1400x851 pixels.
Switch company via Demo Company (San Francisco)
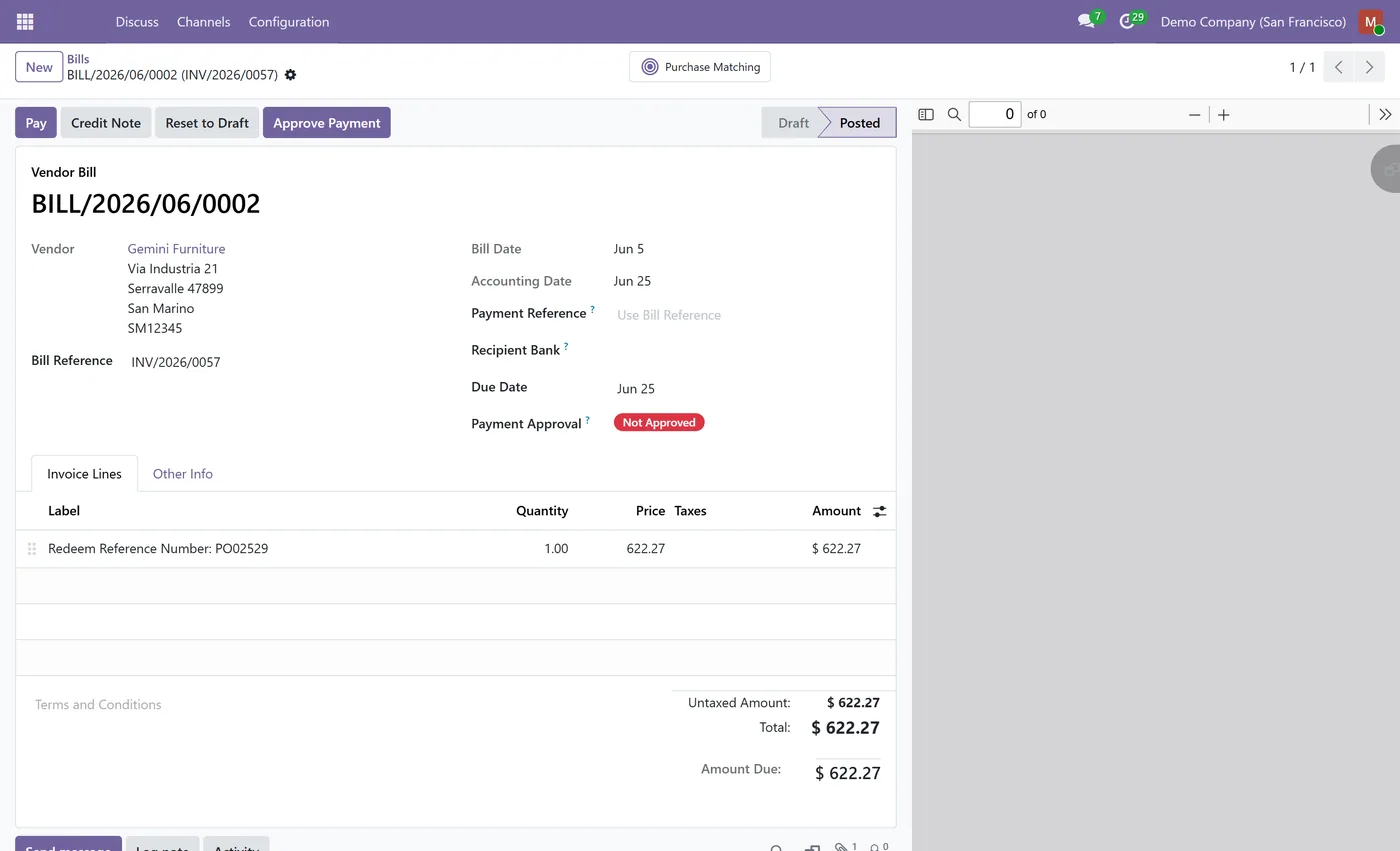pos(1253,21)
